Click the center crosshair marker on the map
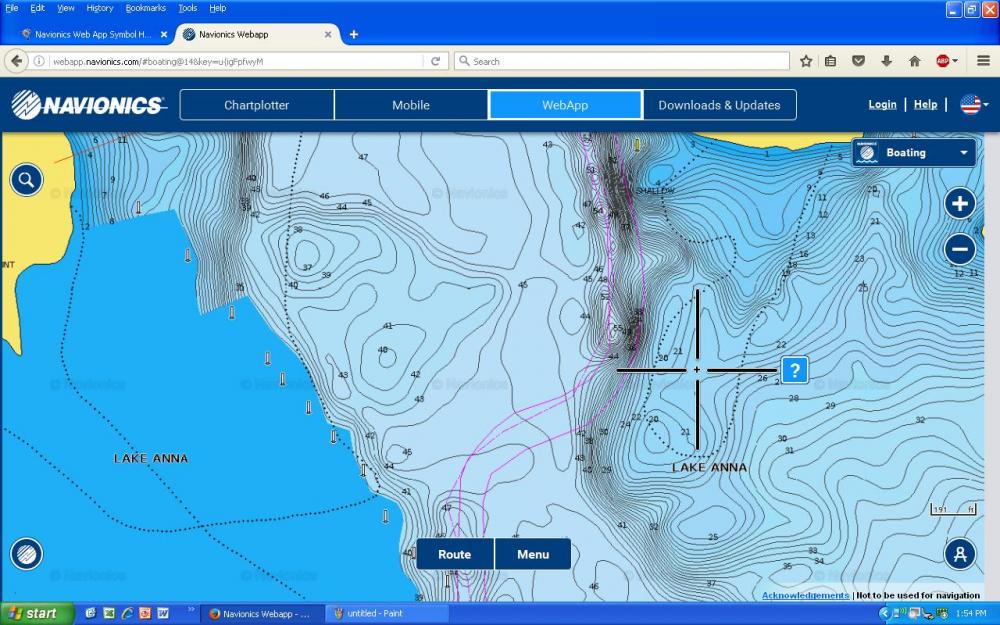The height and width of the screenshot is (625, 1000). [x=696, y=370]
